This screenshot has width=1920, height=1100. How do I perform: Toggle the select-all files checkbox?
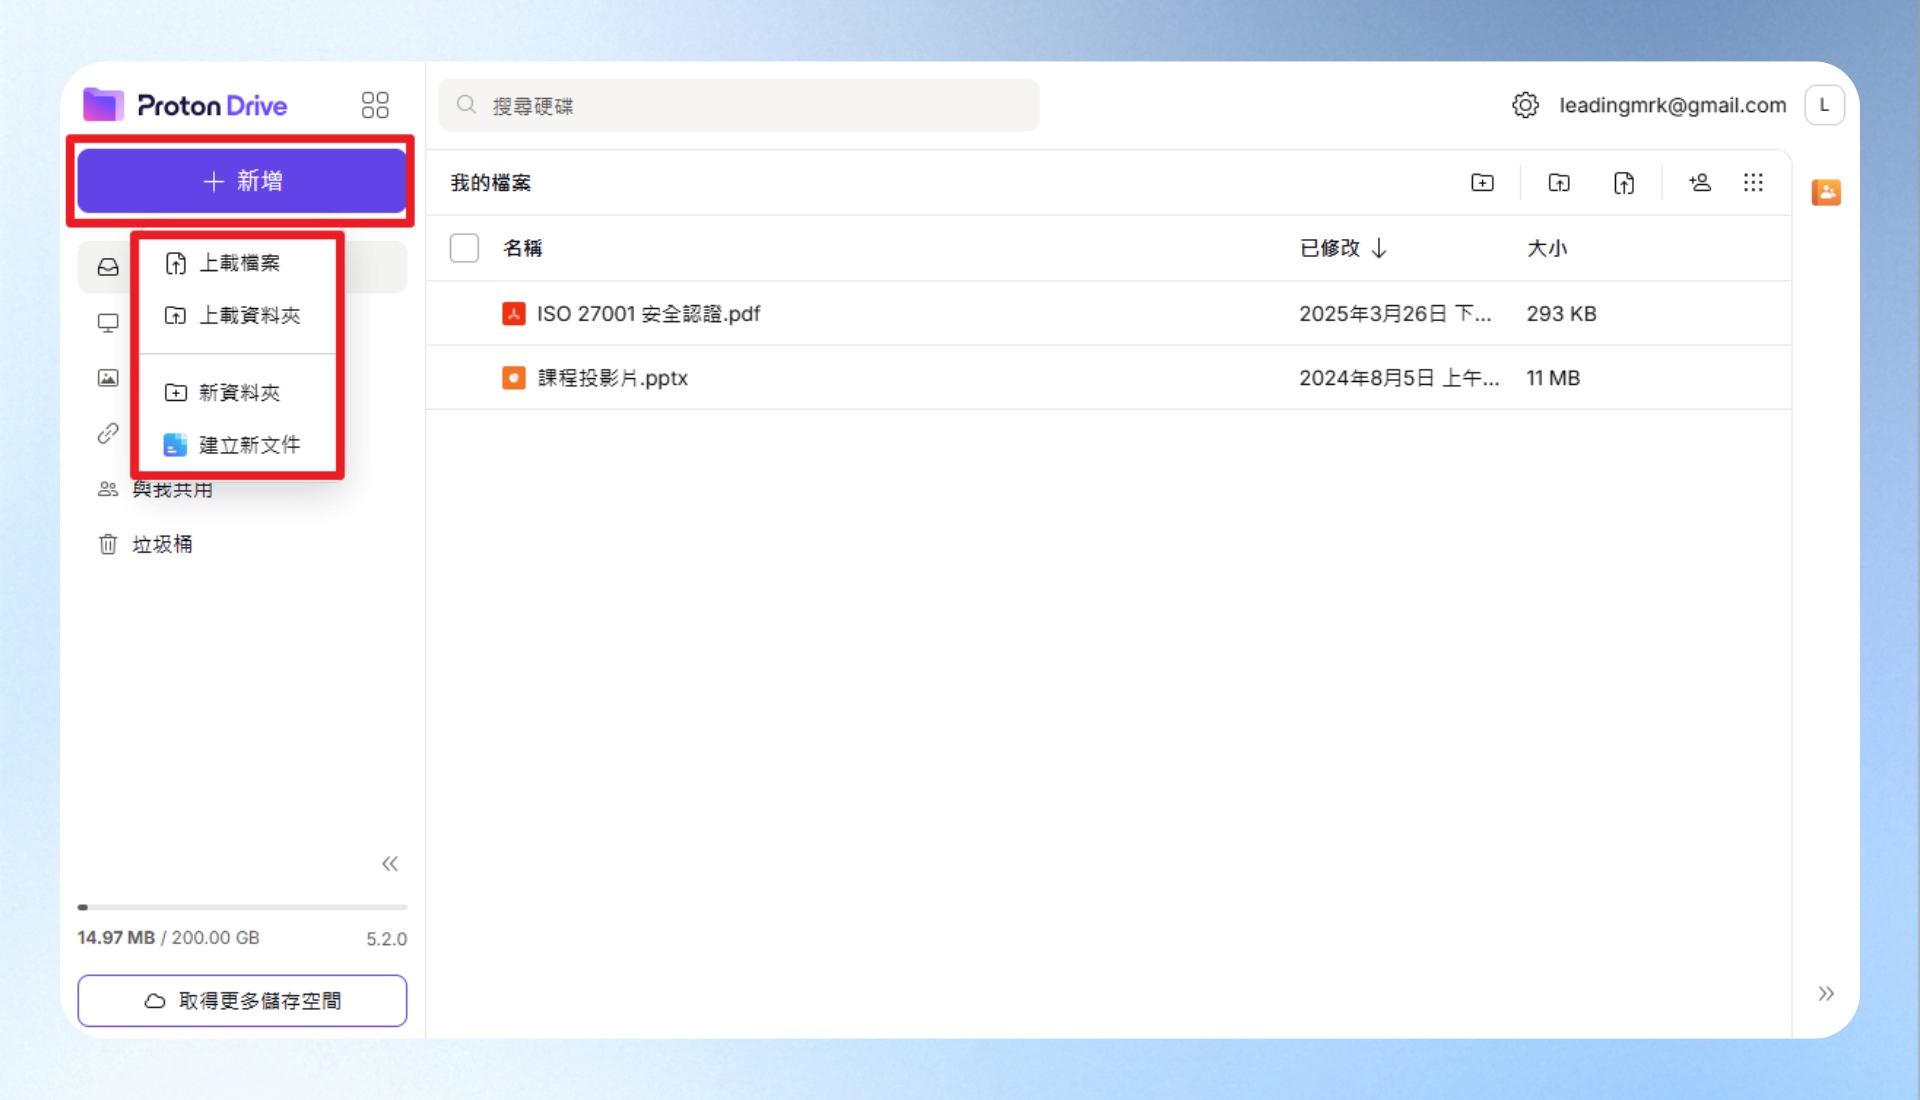click(x=464, y=248)
